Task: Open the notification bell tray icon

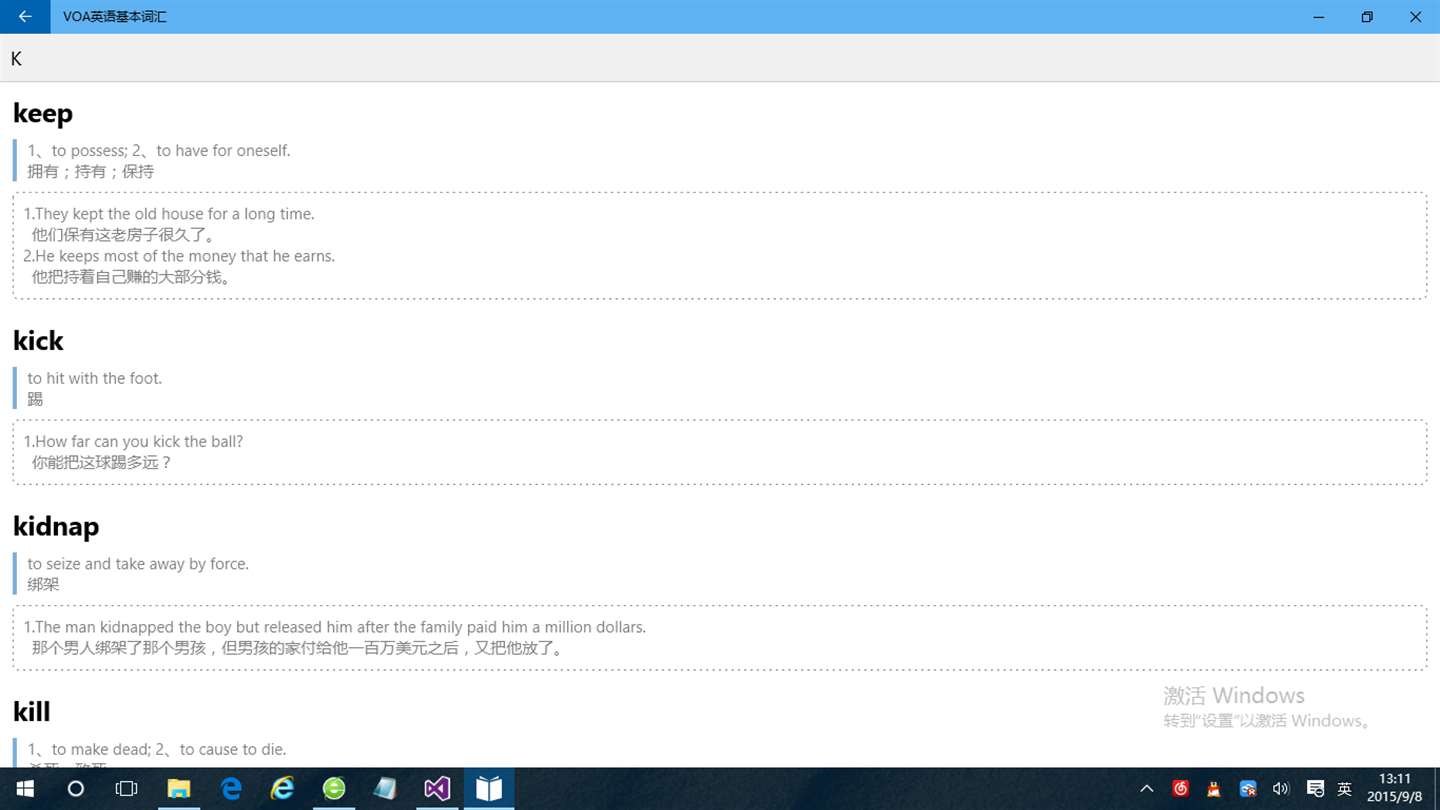Action: pyautogui.click(x=1214, y=789)
